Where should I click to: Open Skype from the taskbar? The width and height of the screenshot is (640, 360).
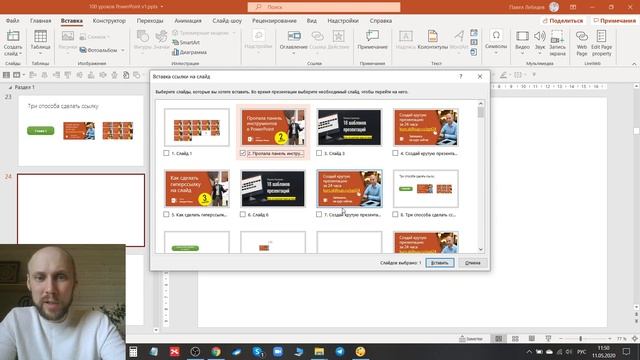click(x=258, y=351)
